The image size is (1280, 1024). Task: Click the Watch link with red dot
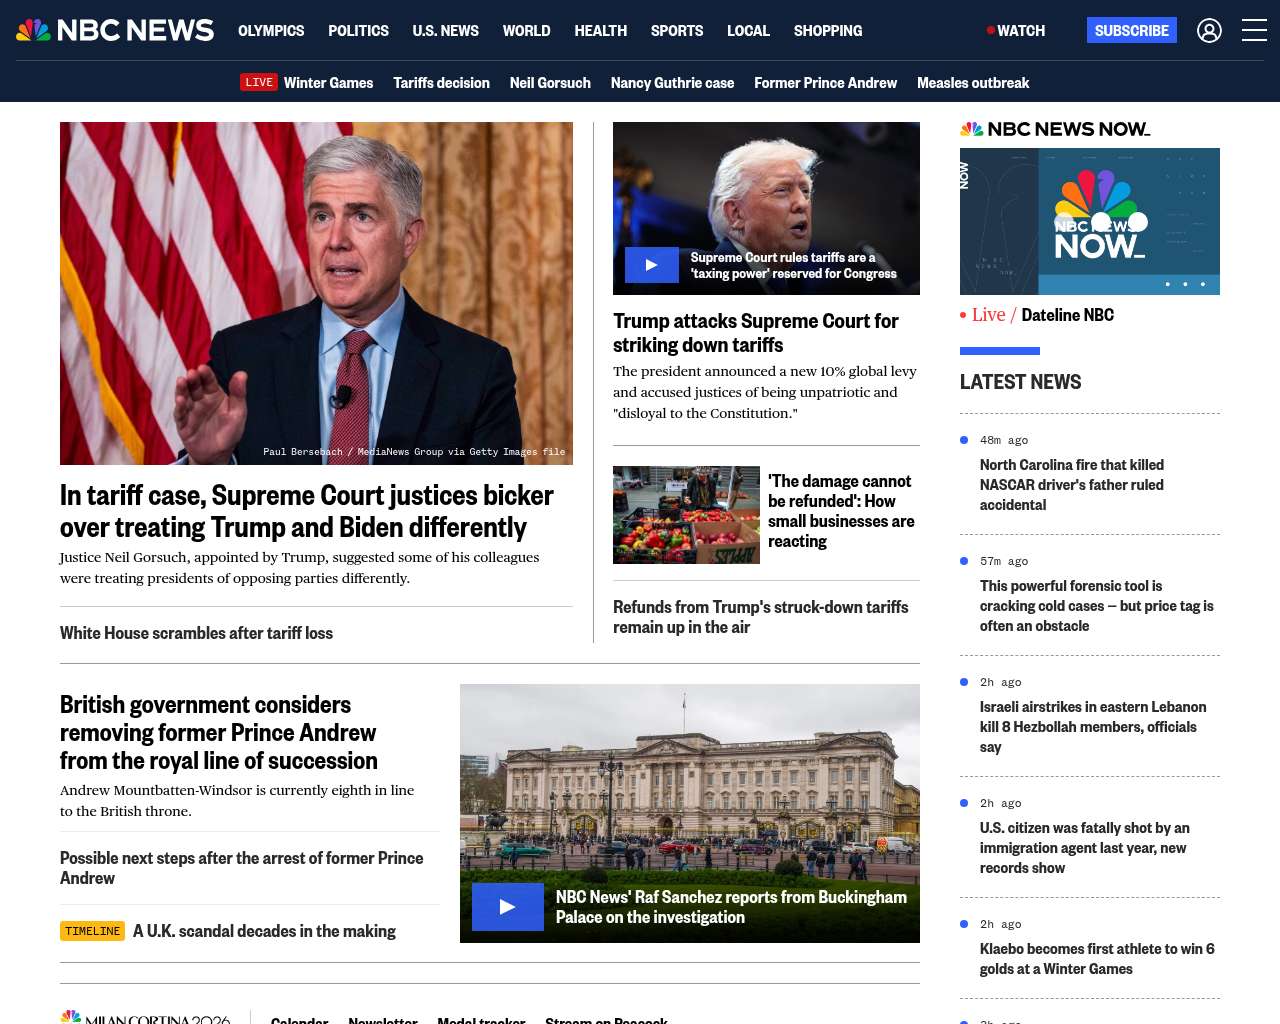(1016, 31)
